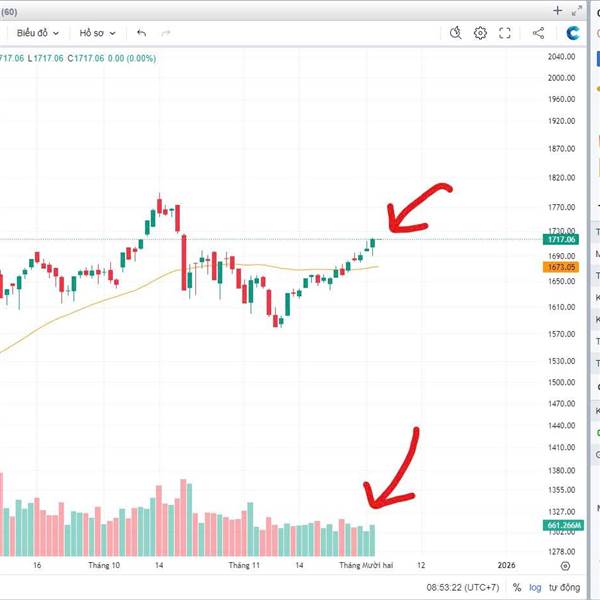
Task: Click the share chart icon
Action: pos(538,33)
